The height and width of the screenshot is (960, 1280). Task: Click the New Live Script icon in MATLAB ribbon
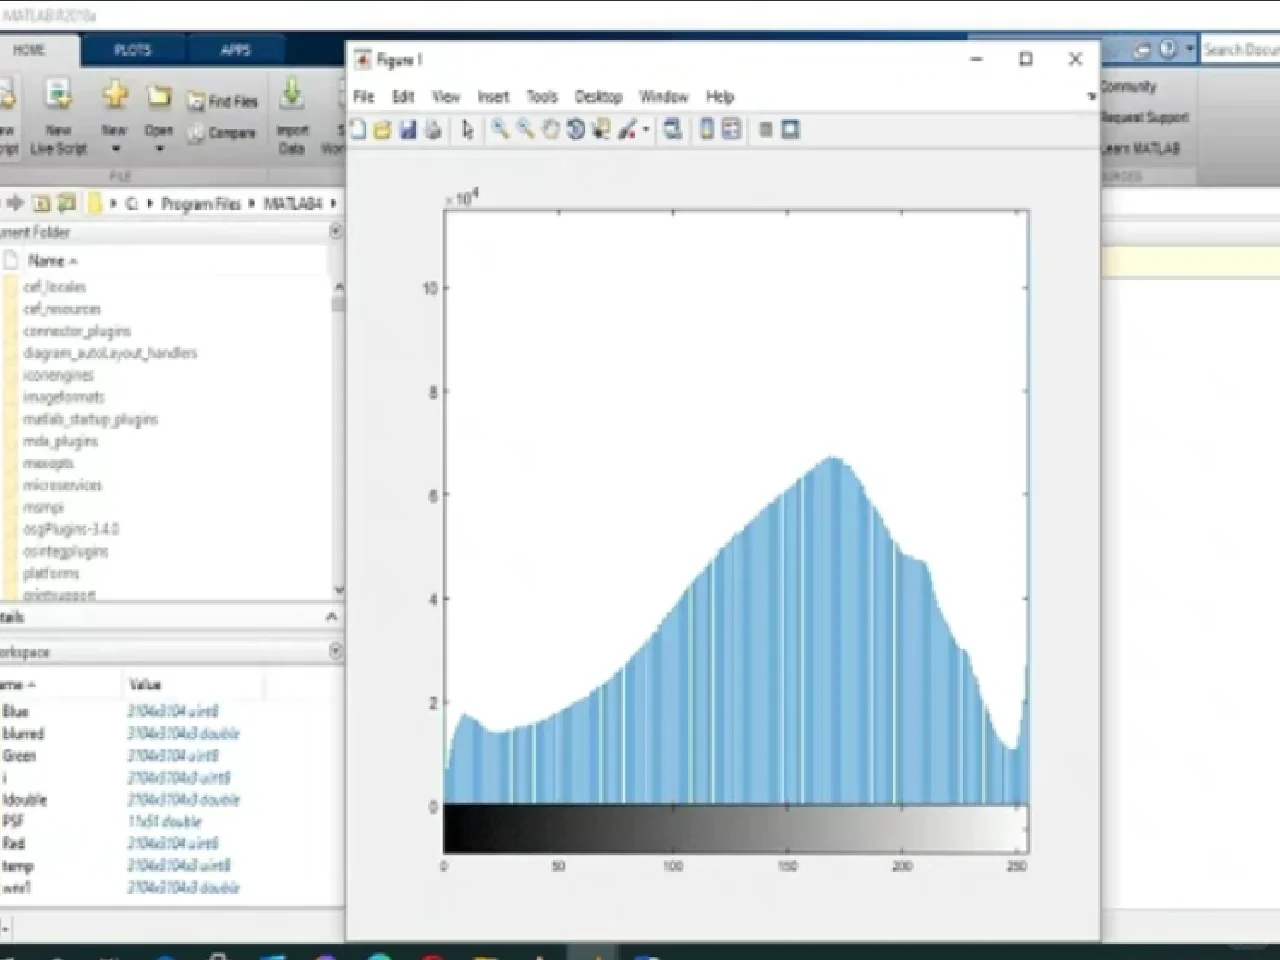click(58, 118)
